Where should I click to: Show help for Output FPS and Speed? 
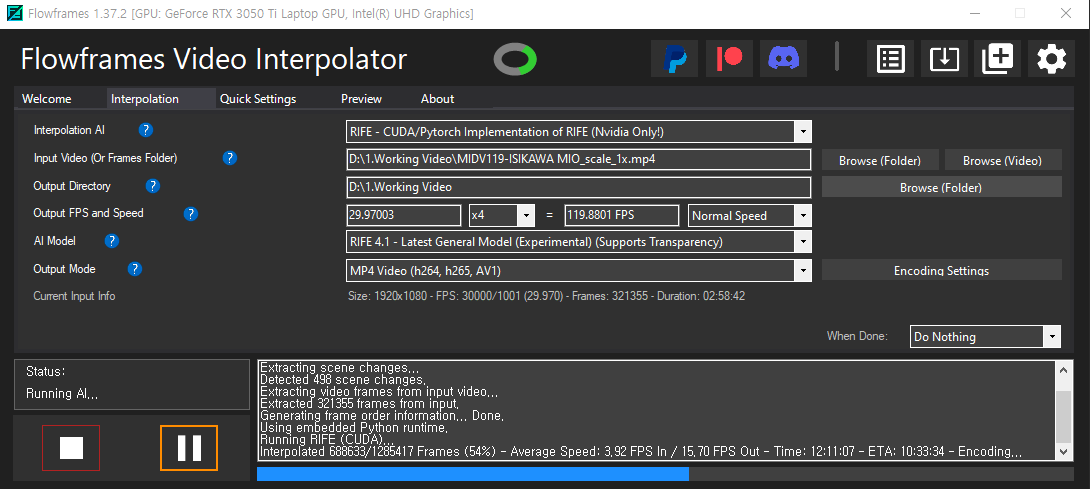coord(191,214)
